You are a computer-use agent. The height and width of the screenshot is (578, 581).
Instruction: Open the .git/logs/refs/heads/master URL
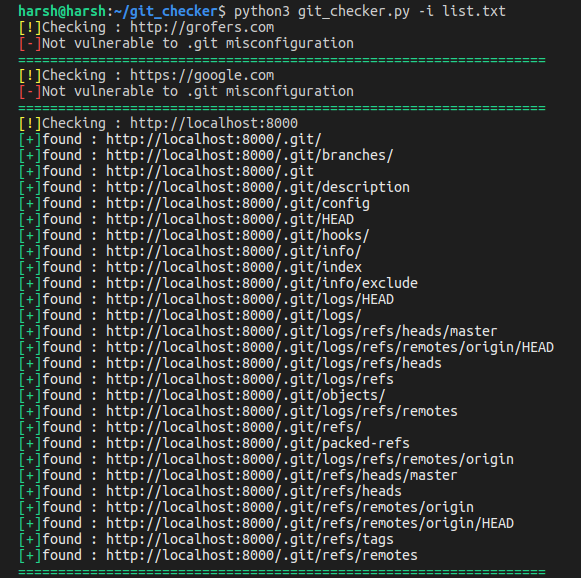[x=301, y=332]
